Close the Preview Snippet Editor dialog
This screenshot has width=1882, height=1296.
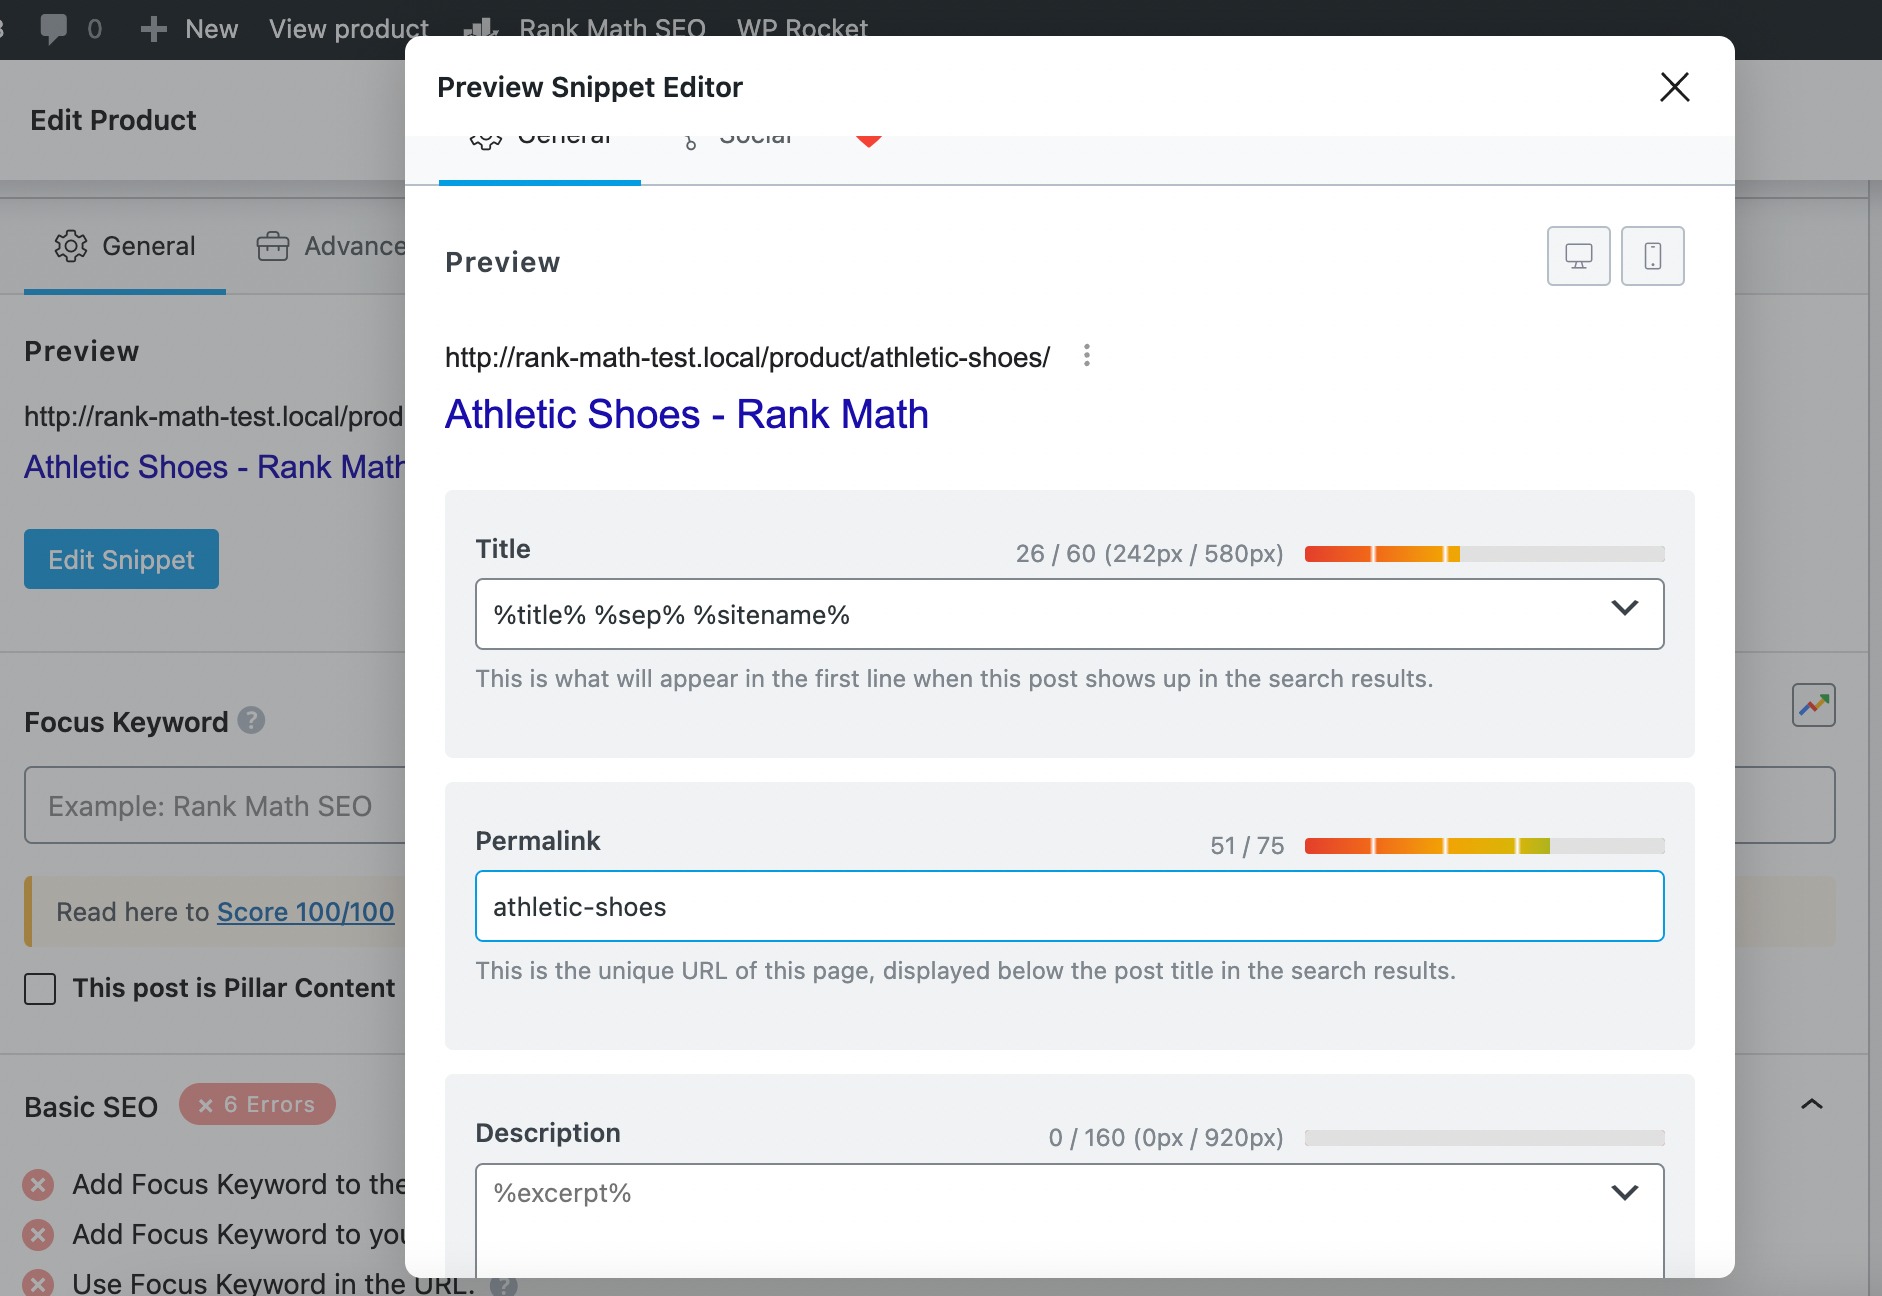coord(1674,87)
